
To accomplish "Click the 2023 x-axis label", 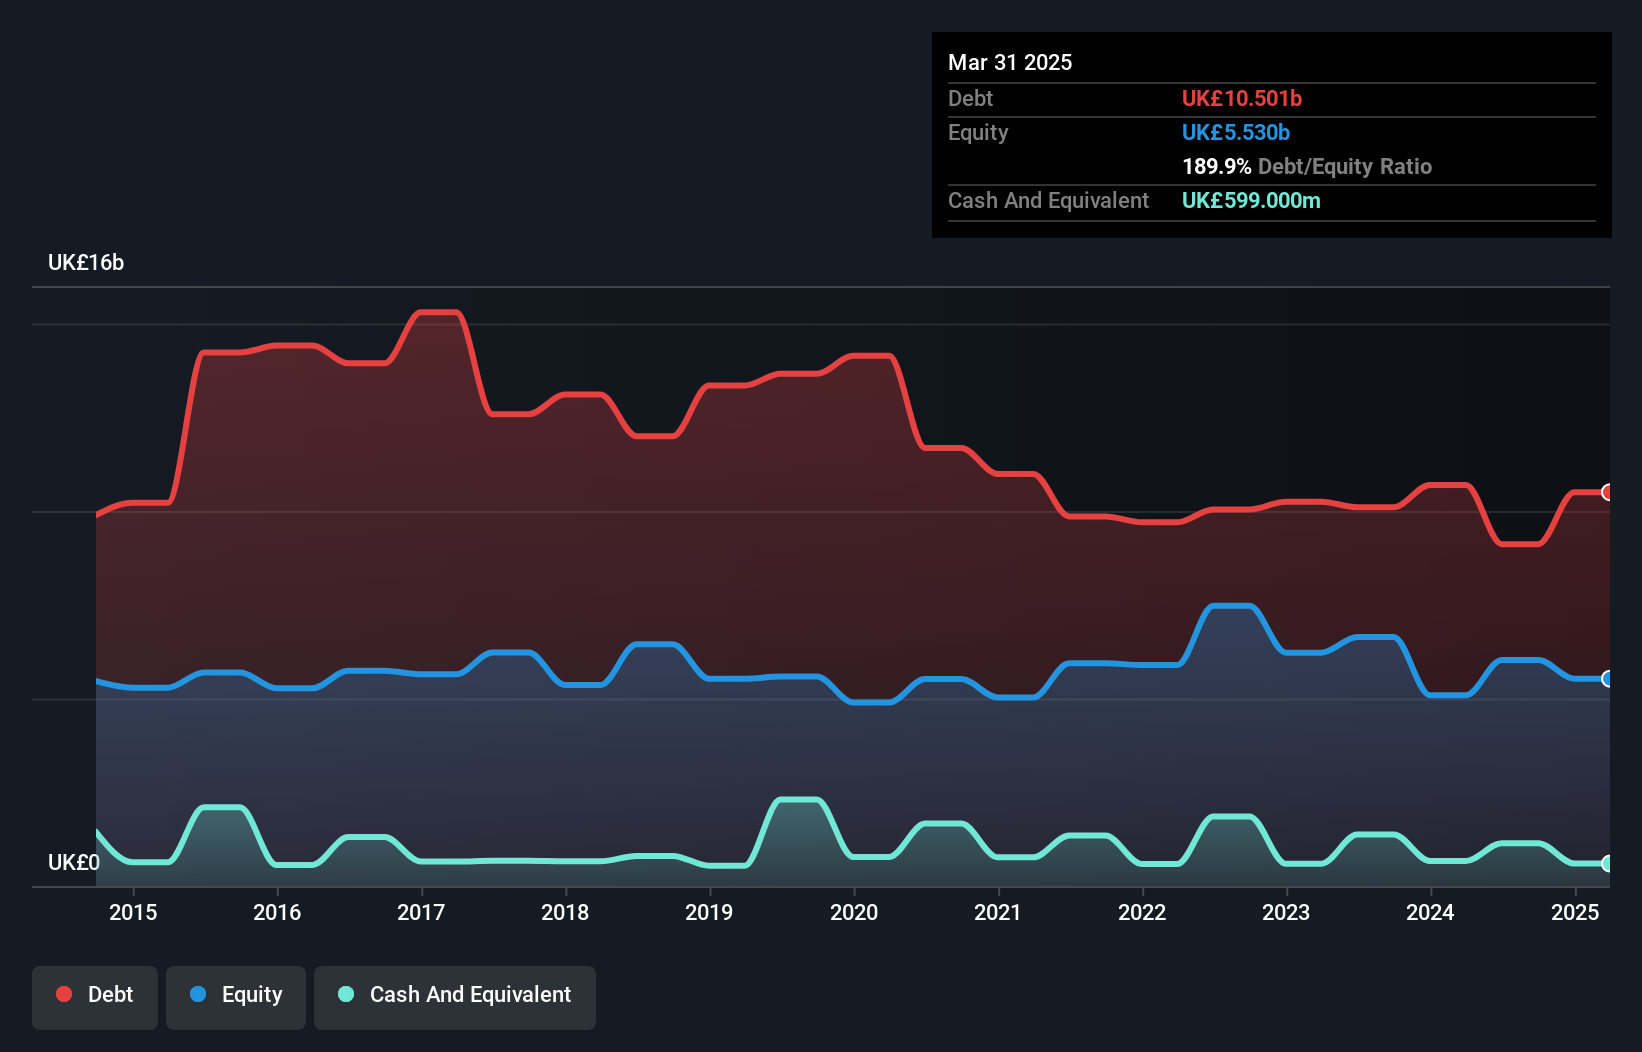I will coord(1286,912).
